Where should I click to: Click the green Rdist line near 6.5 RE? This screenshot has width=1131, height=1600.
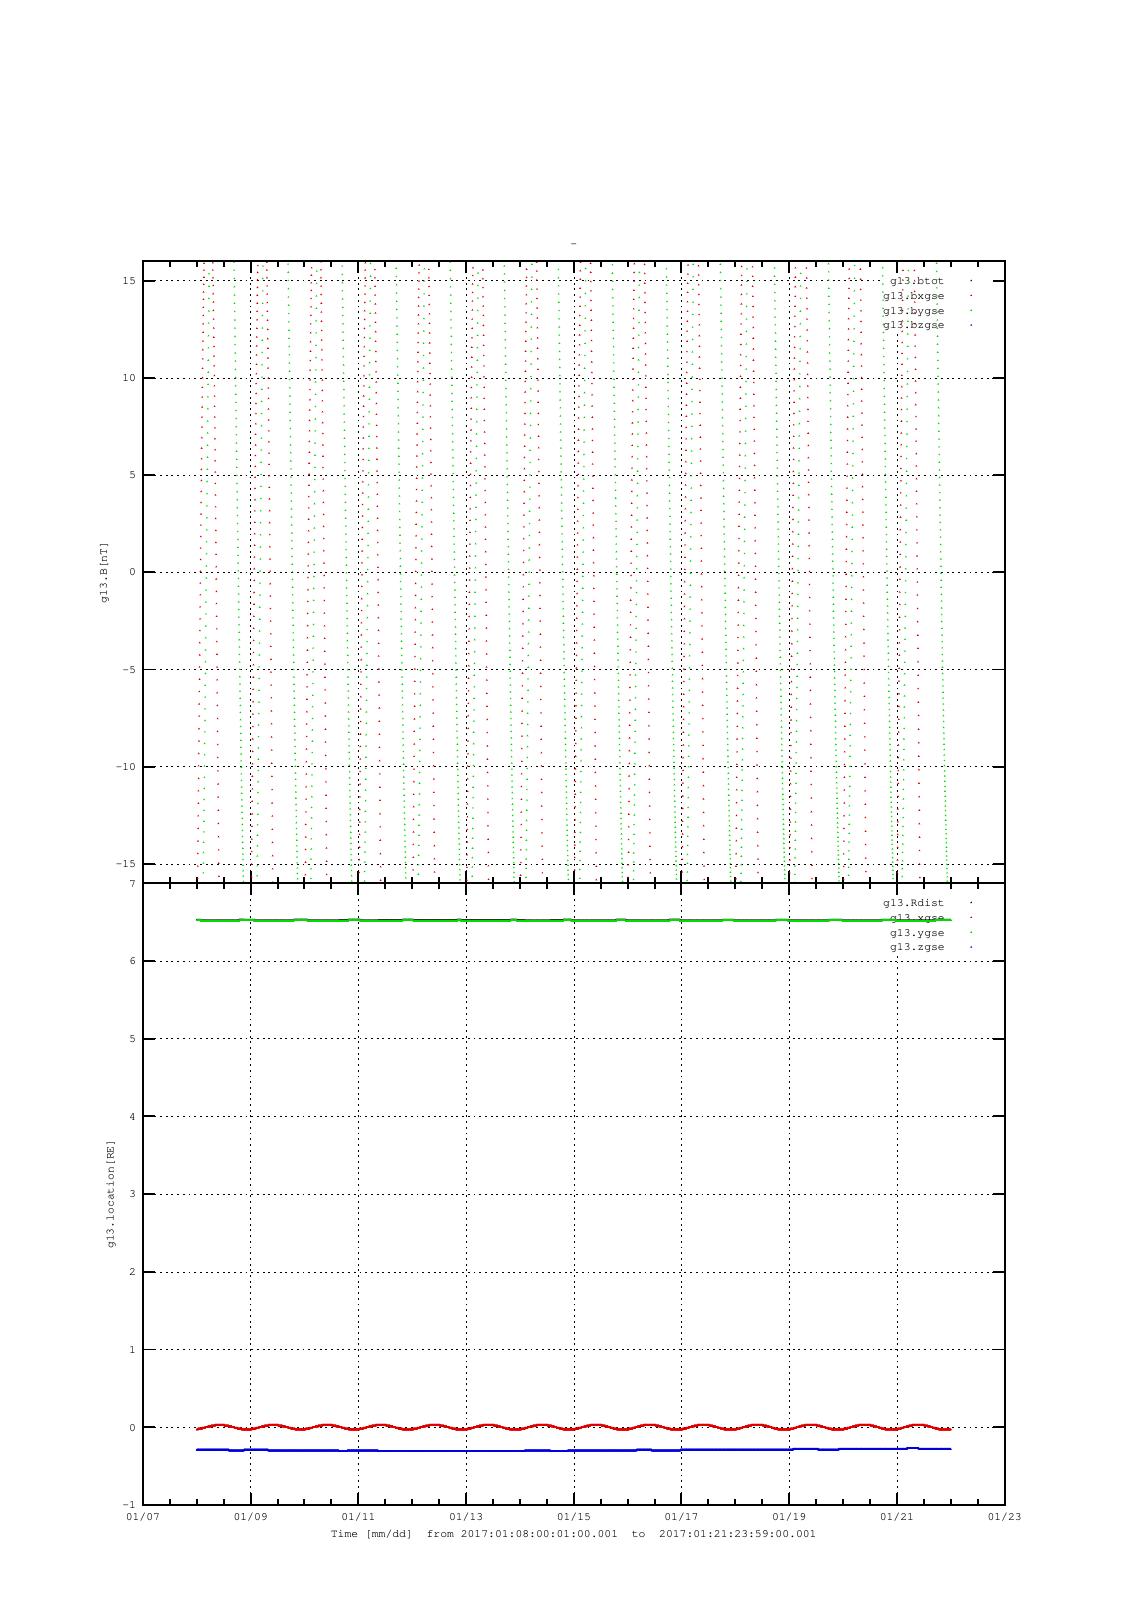pos(573,920)
